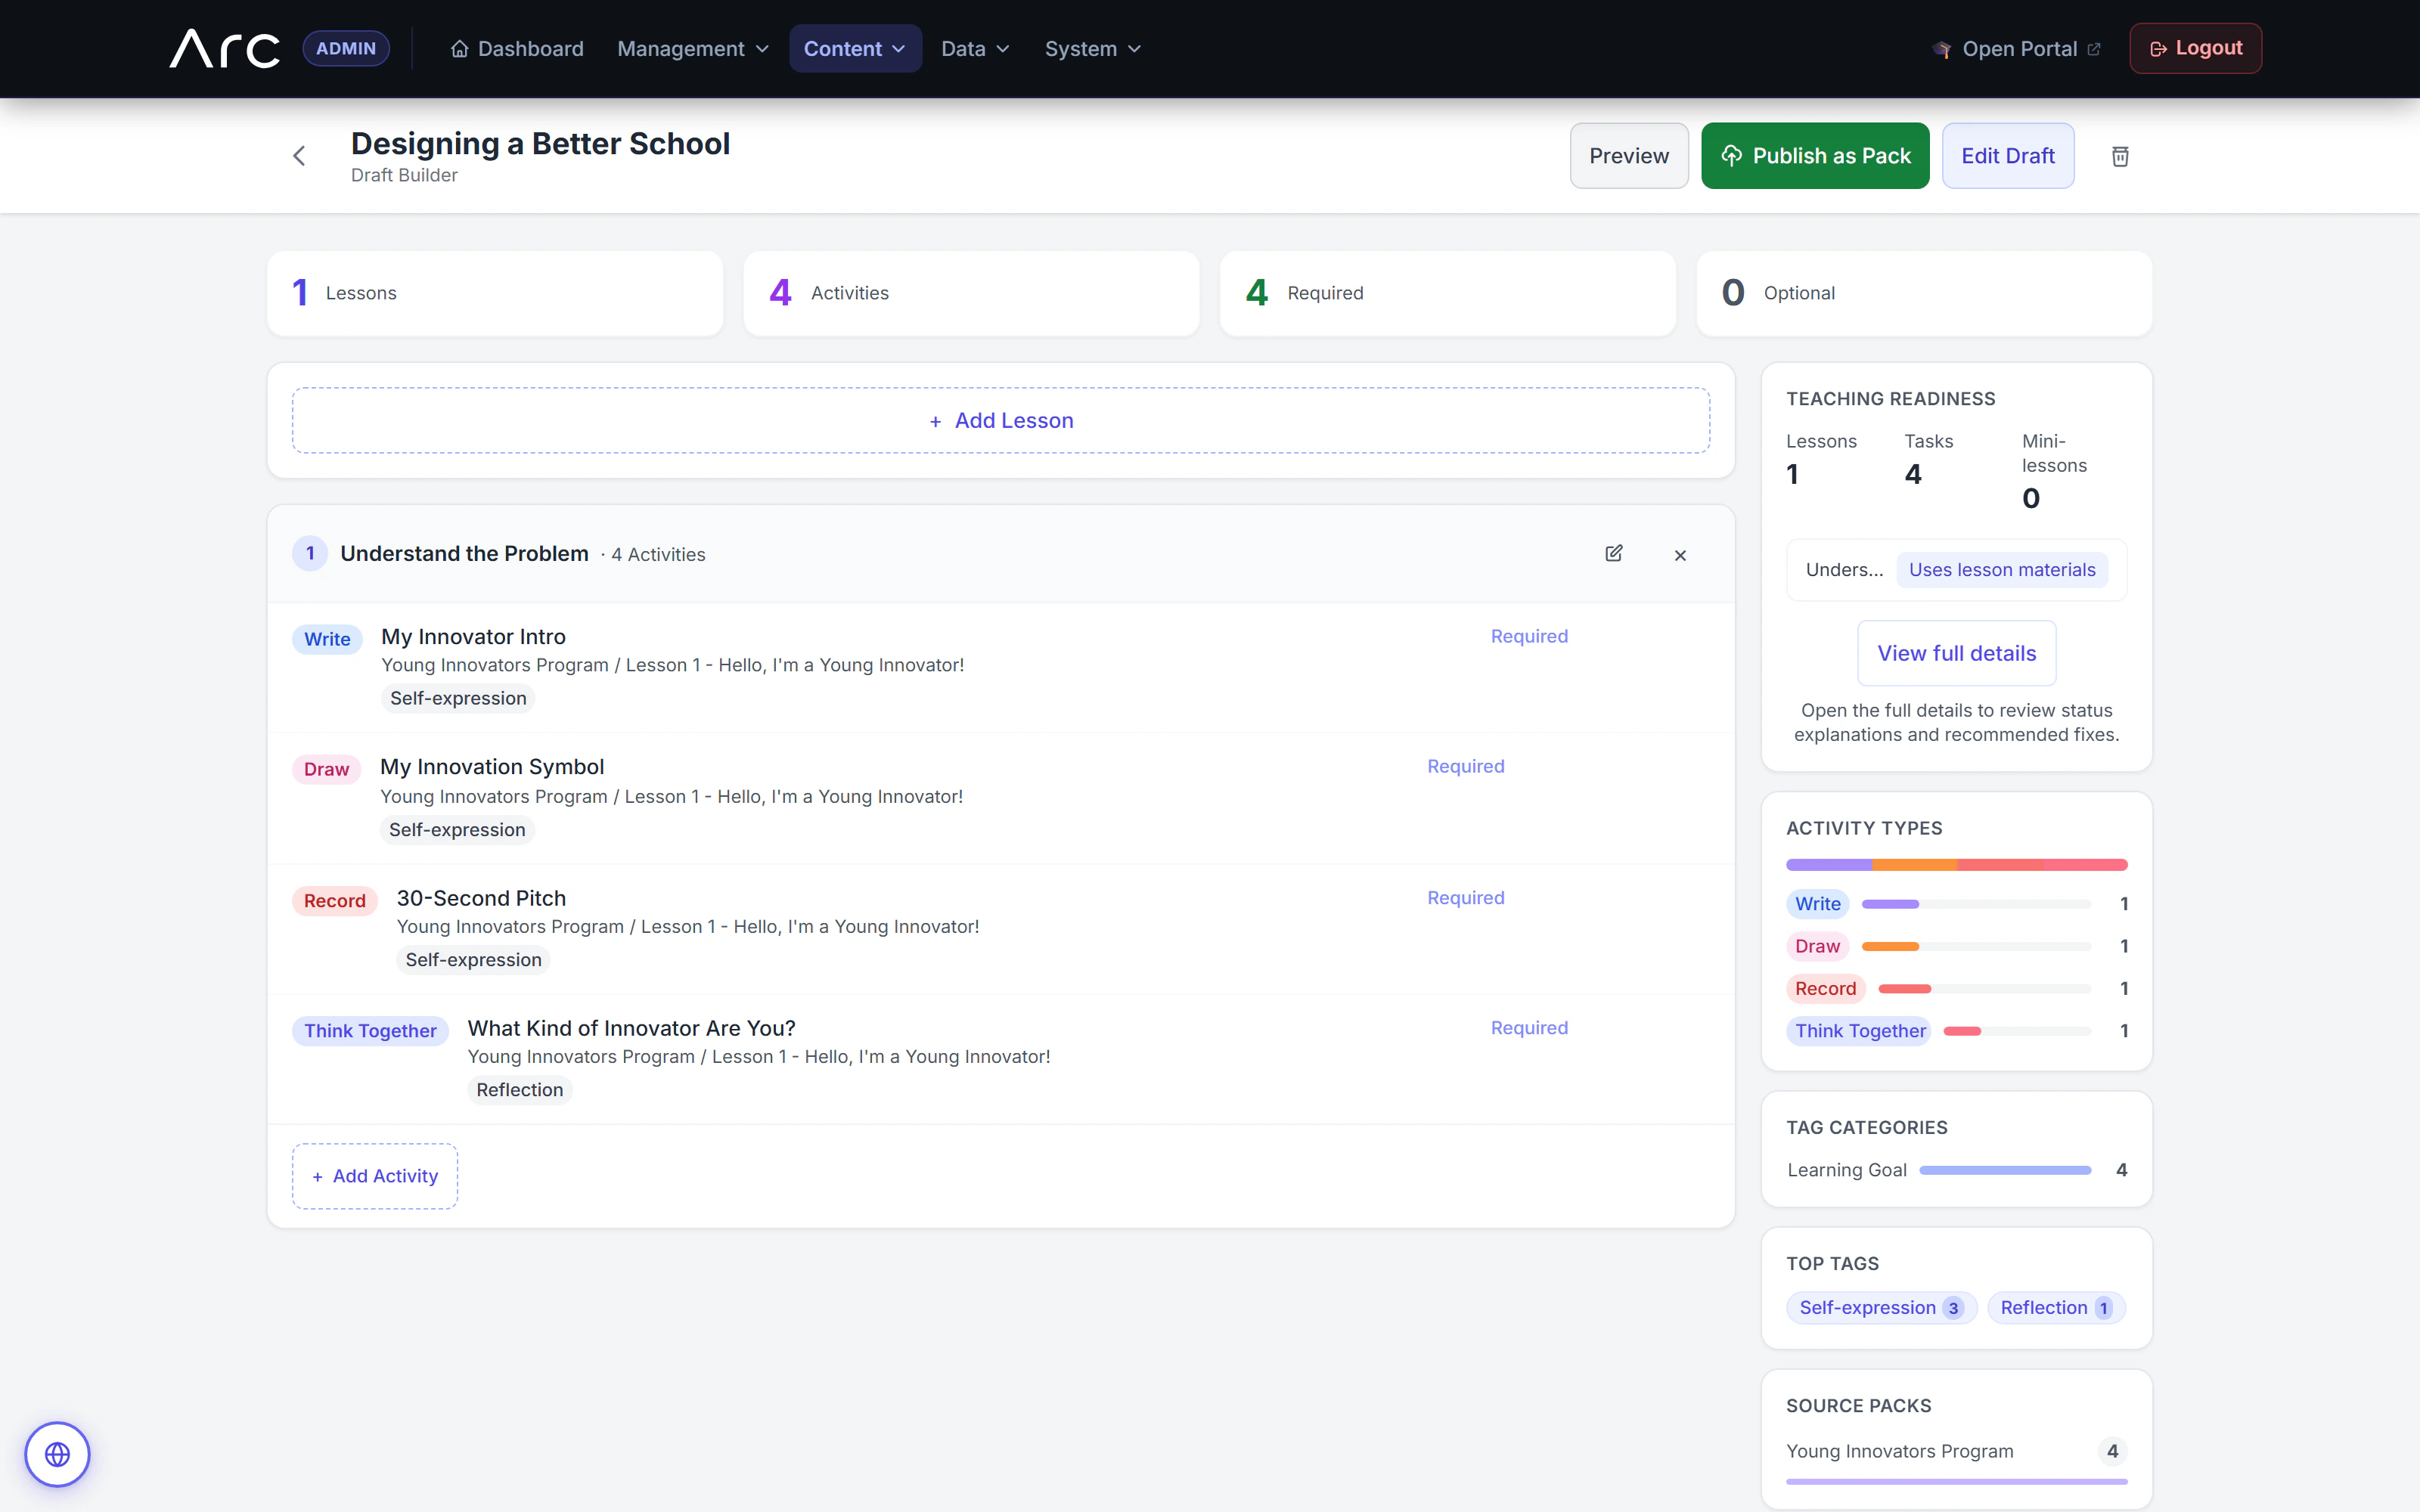Open the Management dropdown menu
This screenshot has width=2420, height=1512.
(x=692, y=48)
